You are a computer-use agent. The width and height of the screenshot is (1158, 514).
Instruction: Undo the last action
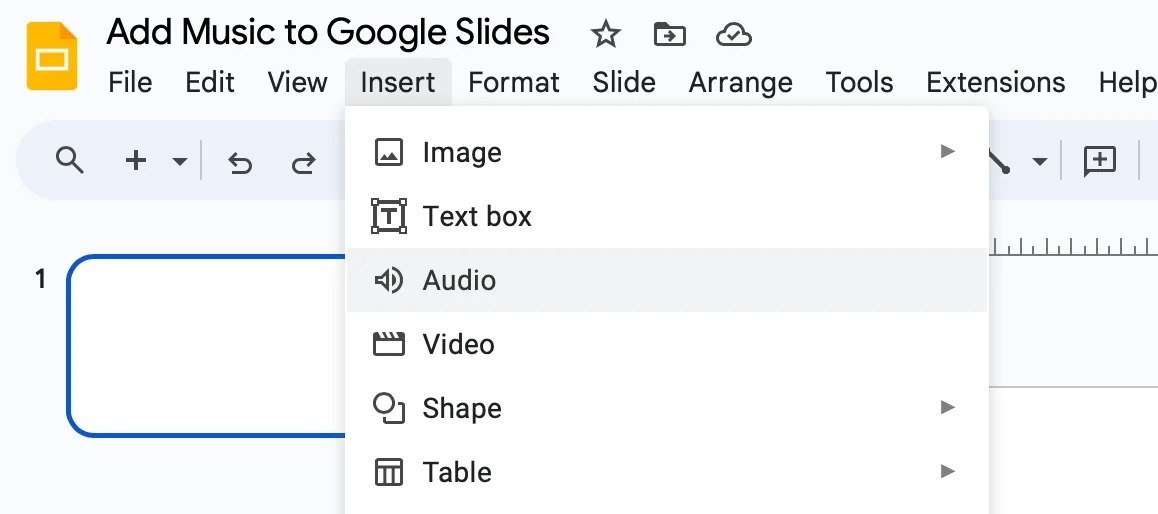coord(240,162)
